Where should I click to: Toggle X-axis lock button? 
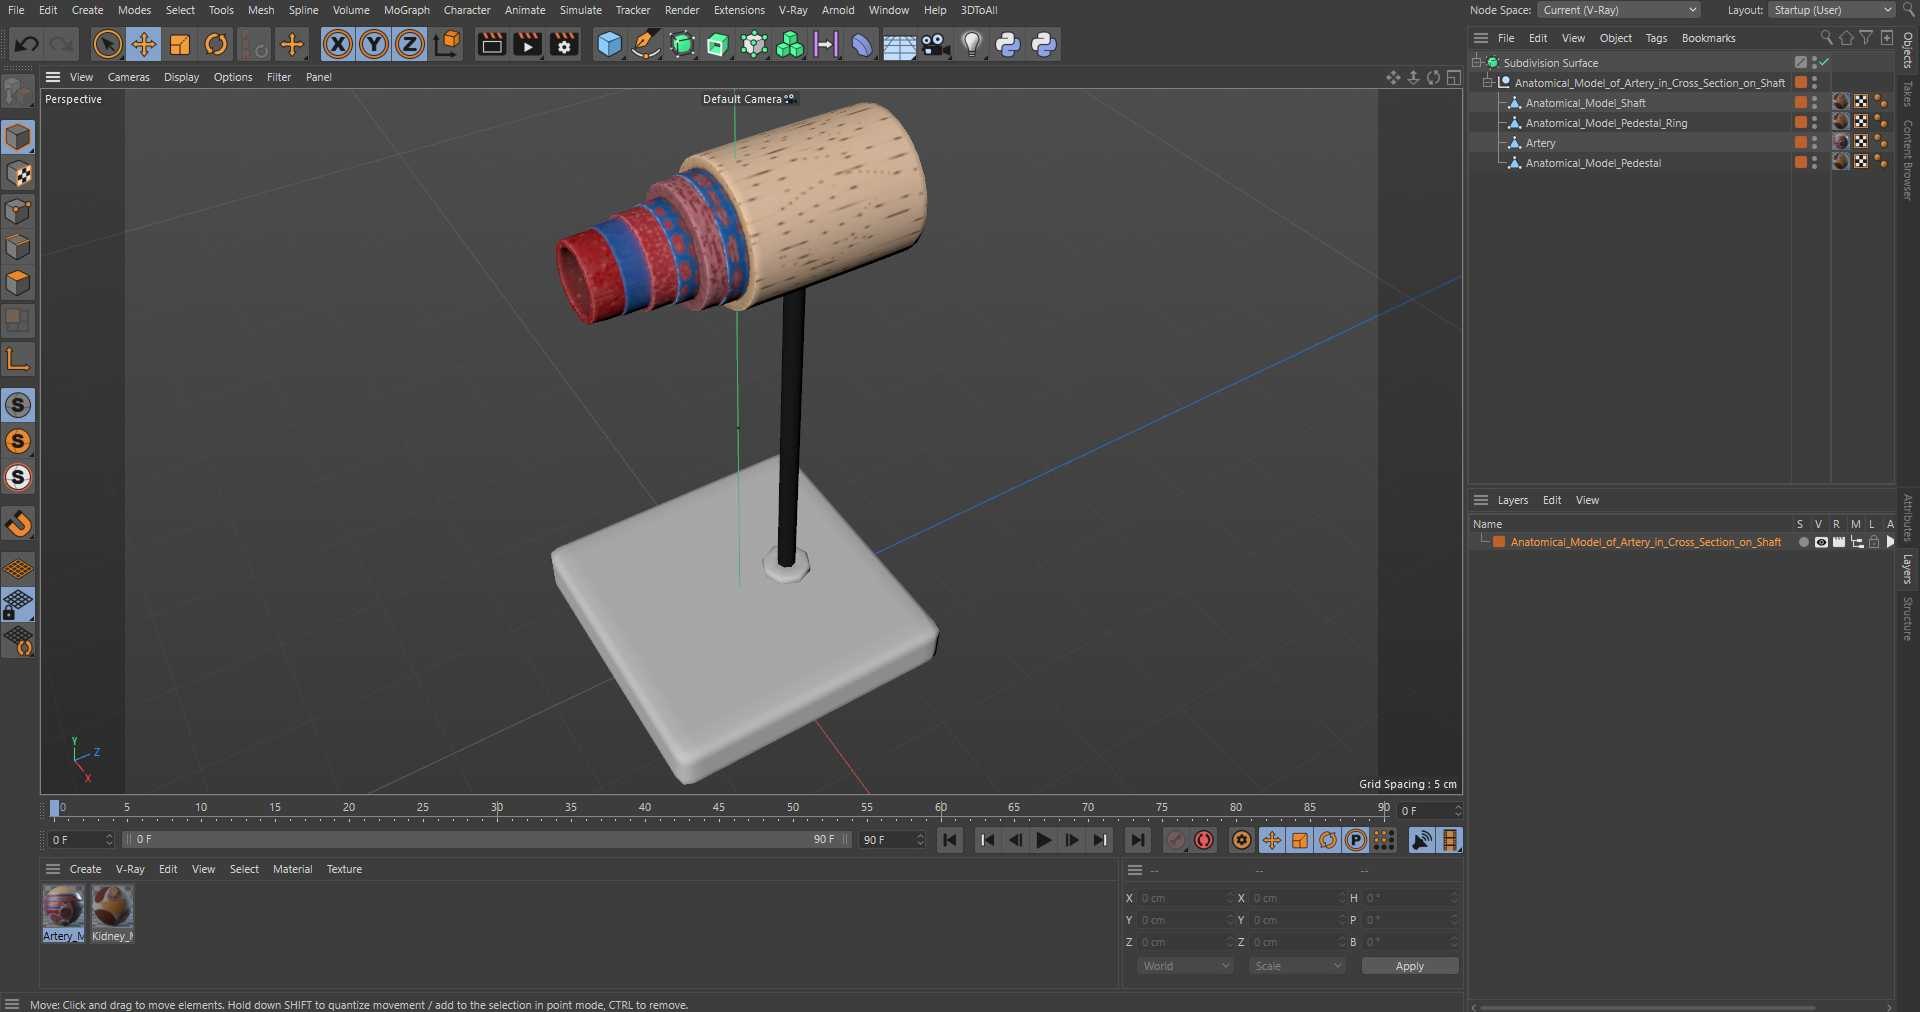coord(338,44)
